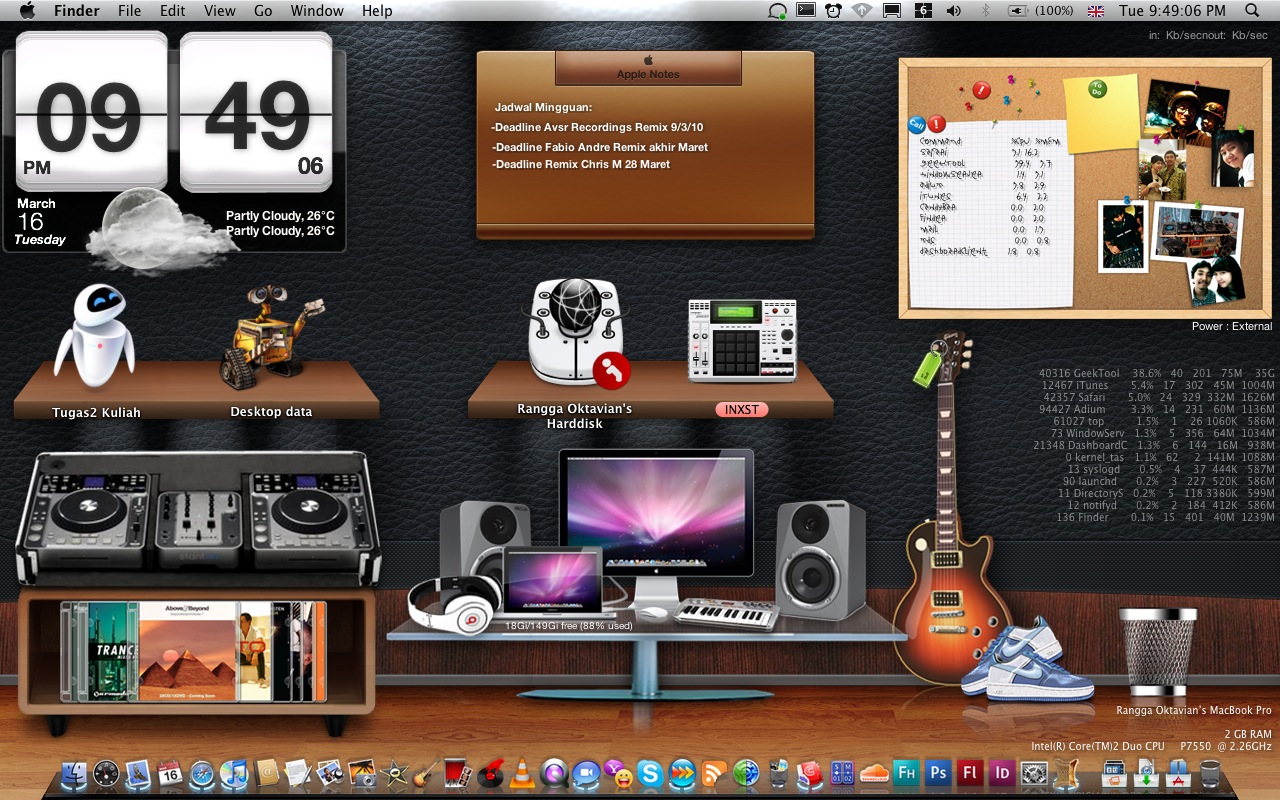The image size is (1280, 800).
Task: Click '40316 GeekTool' process row
Action: [1157, 373]
